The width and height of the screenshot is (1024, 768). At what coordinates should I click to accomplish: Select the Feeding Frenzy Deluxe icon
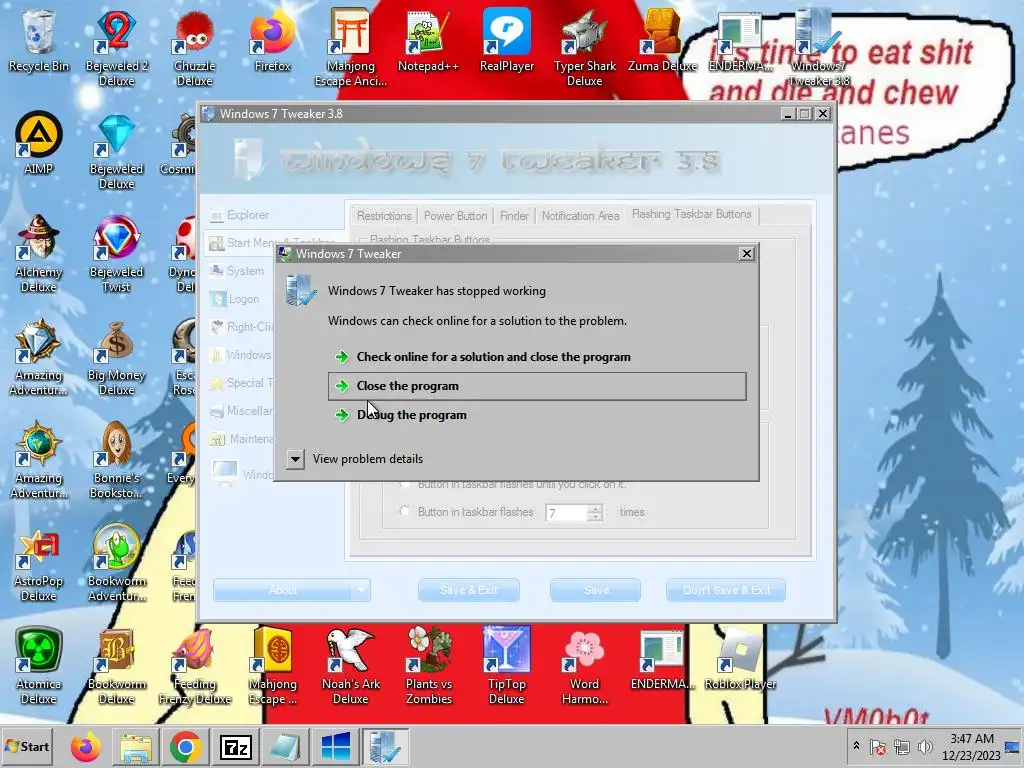point(195,667)
